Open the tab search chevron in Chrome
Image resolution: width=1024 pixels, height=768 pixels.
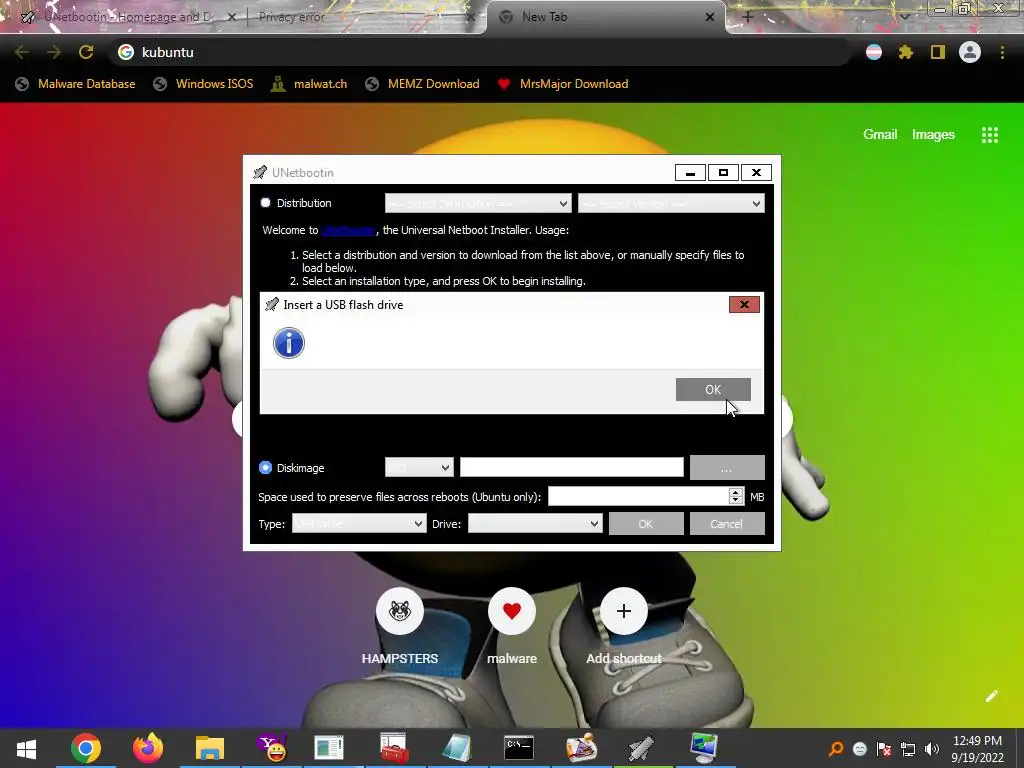pos(905,17)
